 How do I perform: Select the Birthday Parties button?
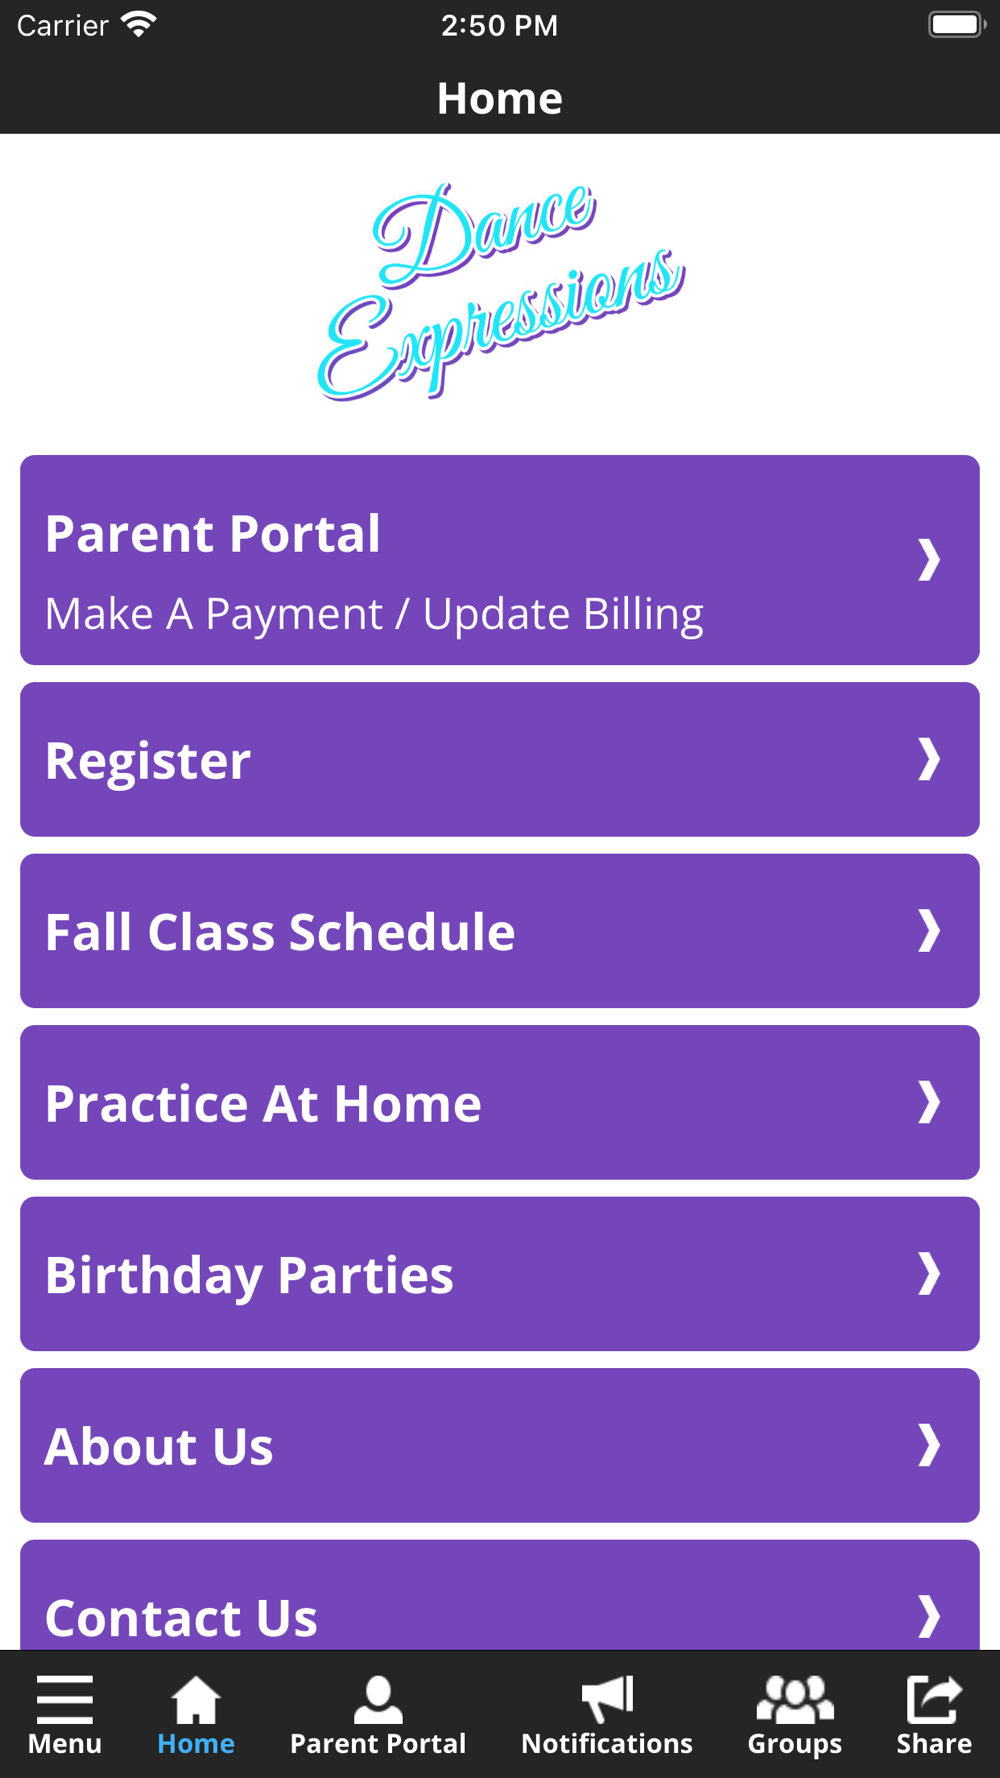pyautogui.click(x=500, y=1274)
